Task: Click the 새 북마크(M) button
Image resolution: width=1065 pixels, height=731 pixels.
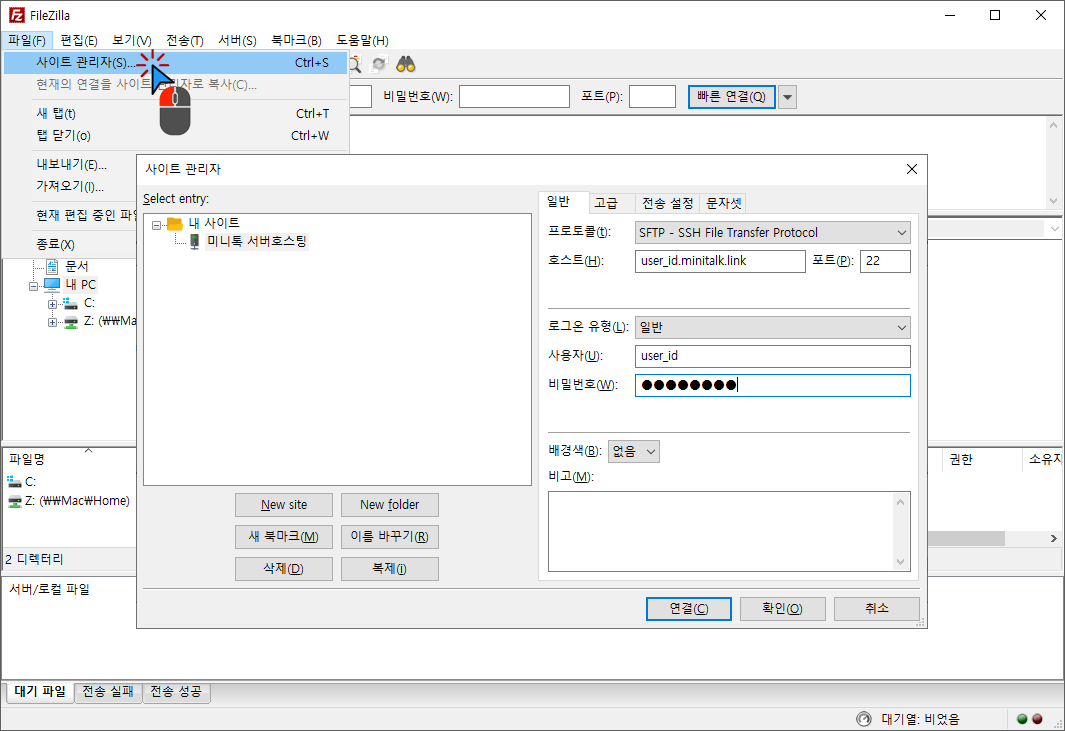Action: click(x=284, y=537)
